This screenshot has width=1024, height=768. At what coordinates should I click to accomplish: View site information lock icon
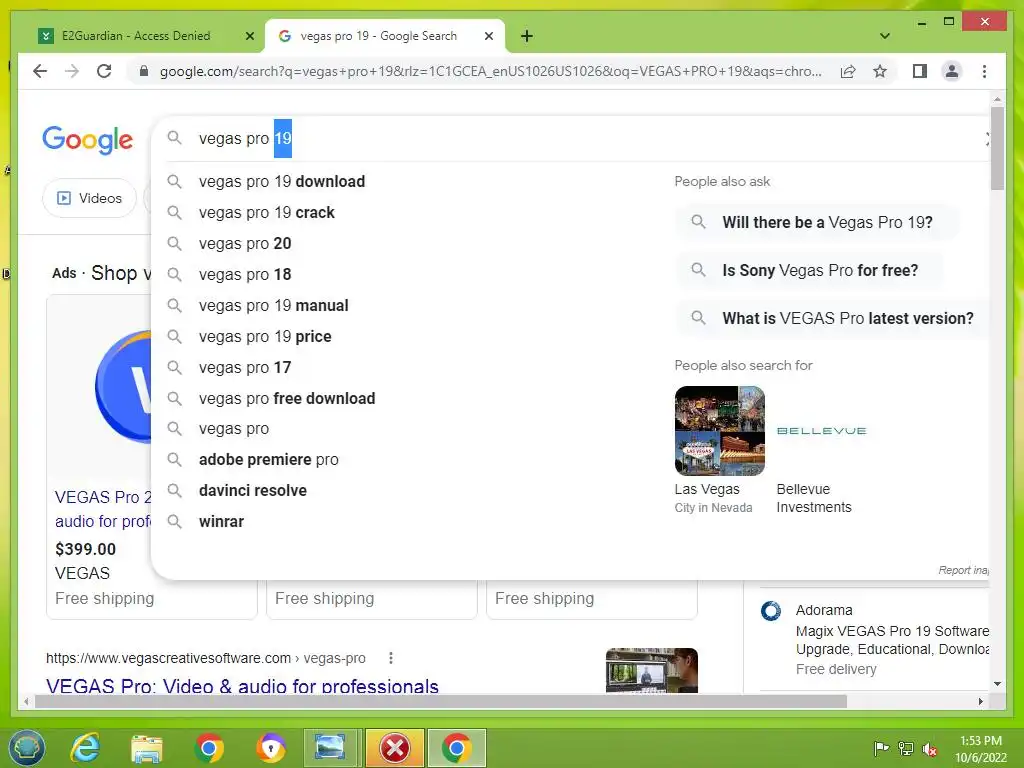pos(144,71)
